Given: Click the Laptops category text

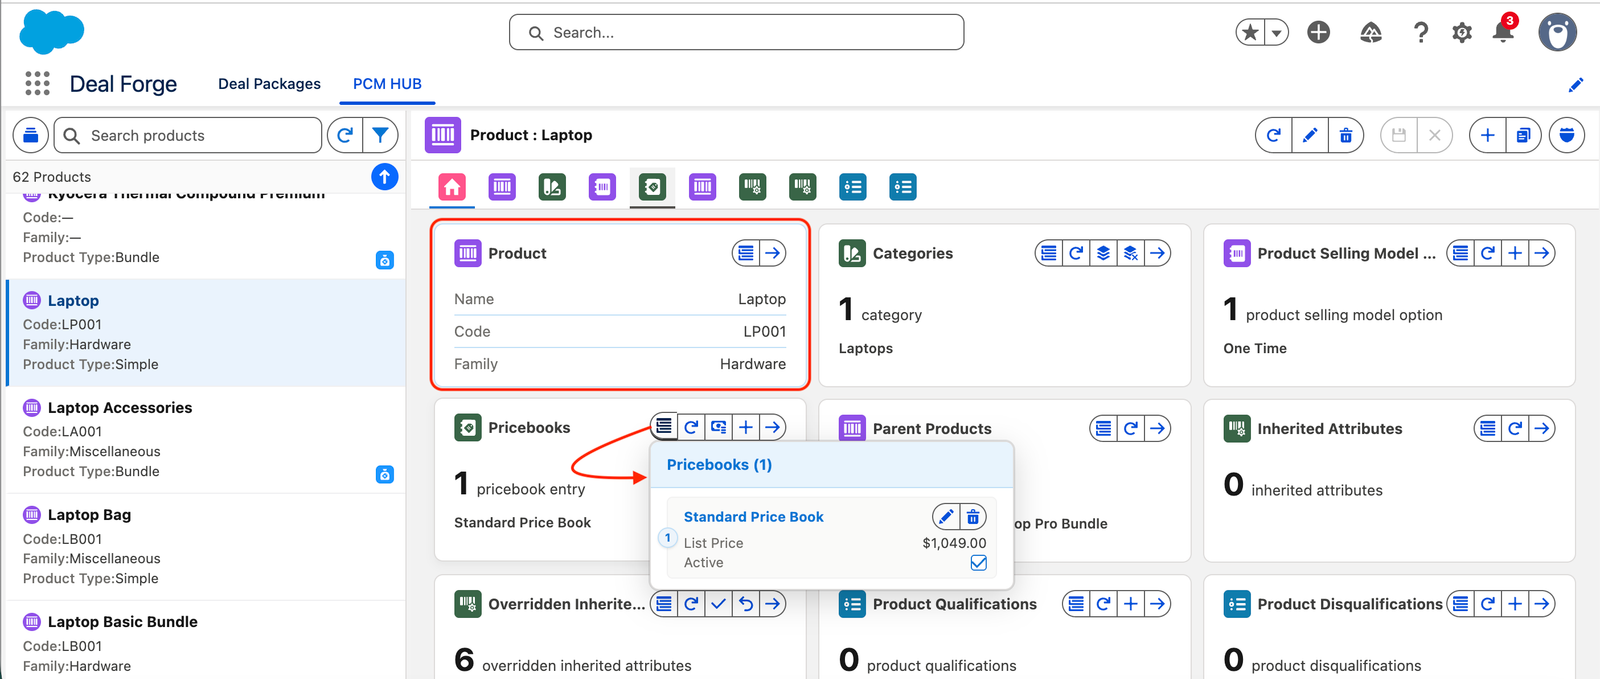Looking at the screenshot, I should click(866, 348).
